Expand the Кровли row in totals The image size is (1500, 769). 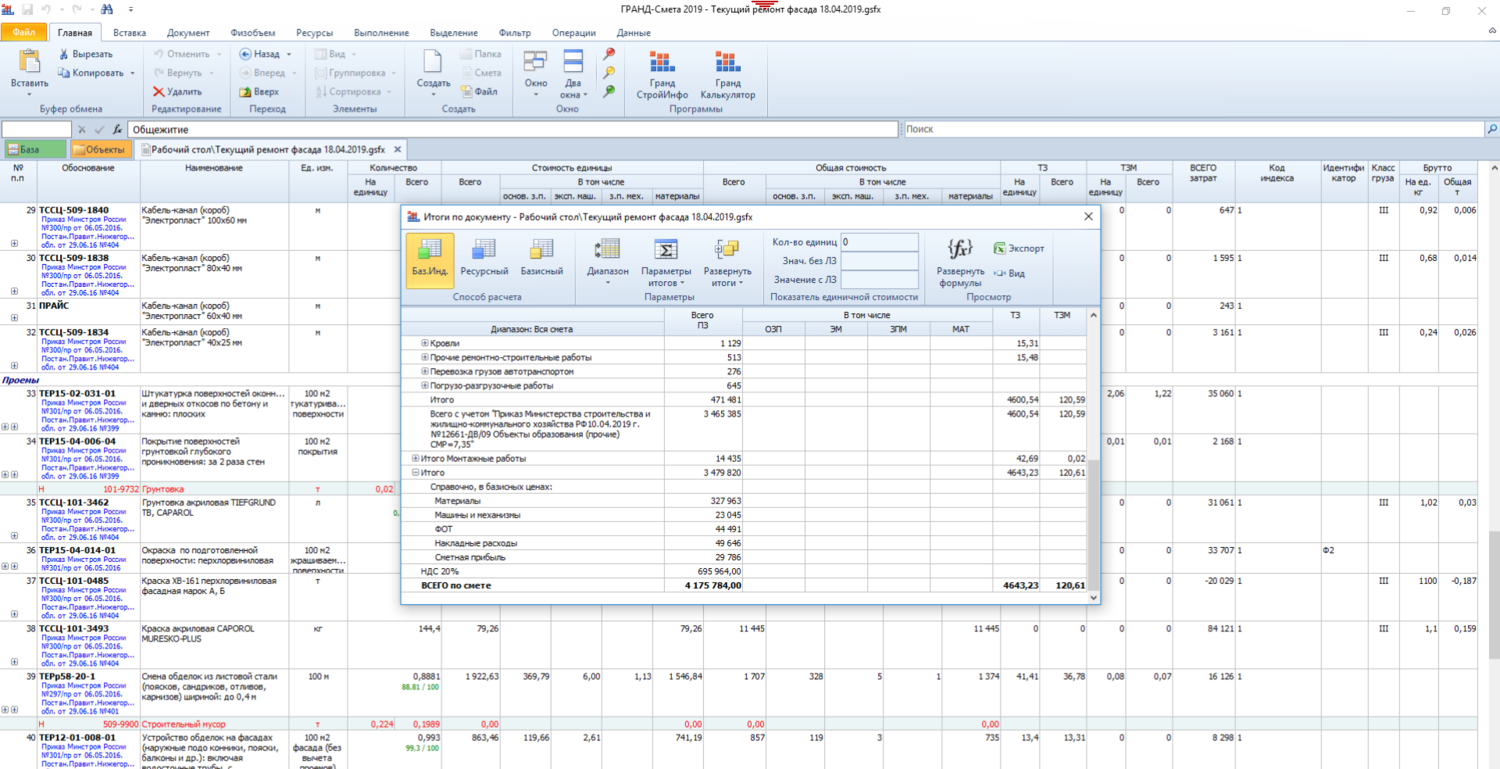(x=425, y=343)
